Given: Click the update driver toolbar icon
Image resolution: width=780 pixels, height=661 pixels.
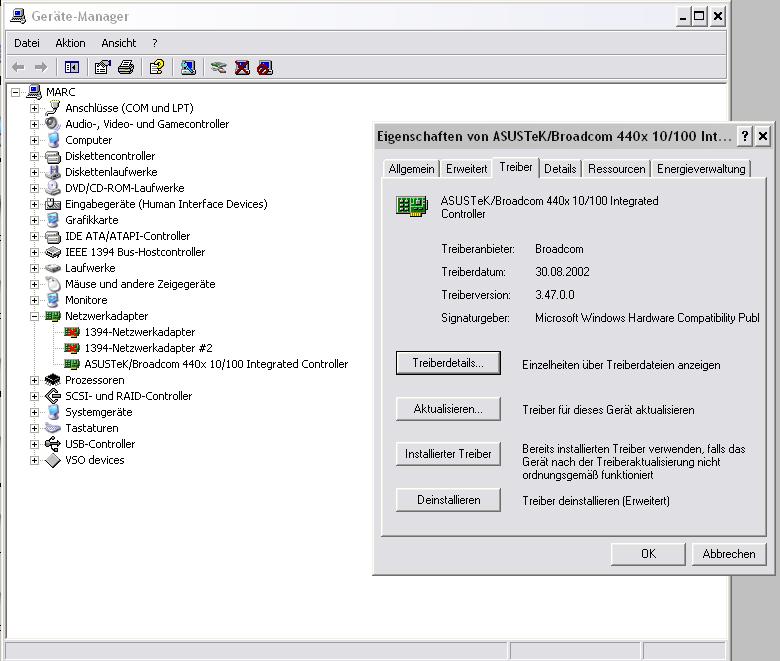Looking at the screenshot, I should [218, 67].
